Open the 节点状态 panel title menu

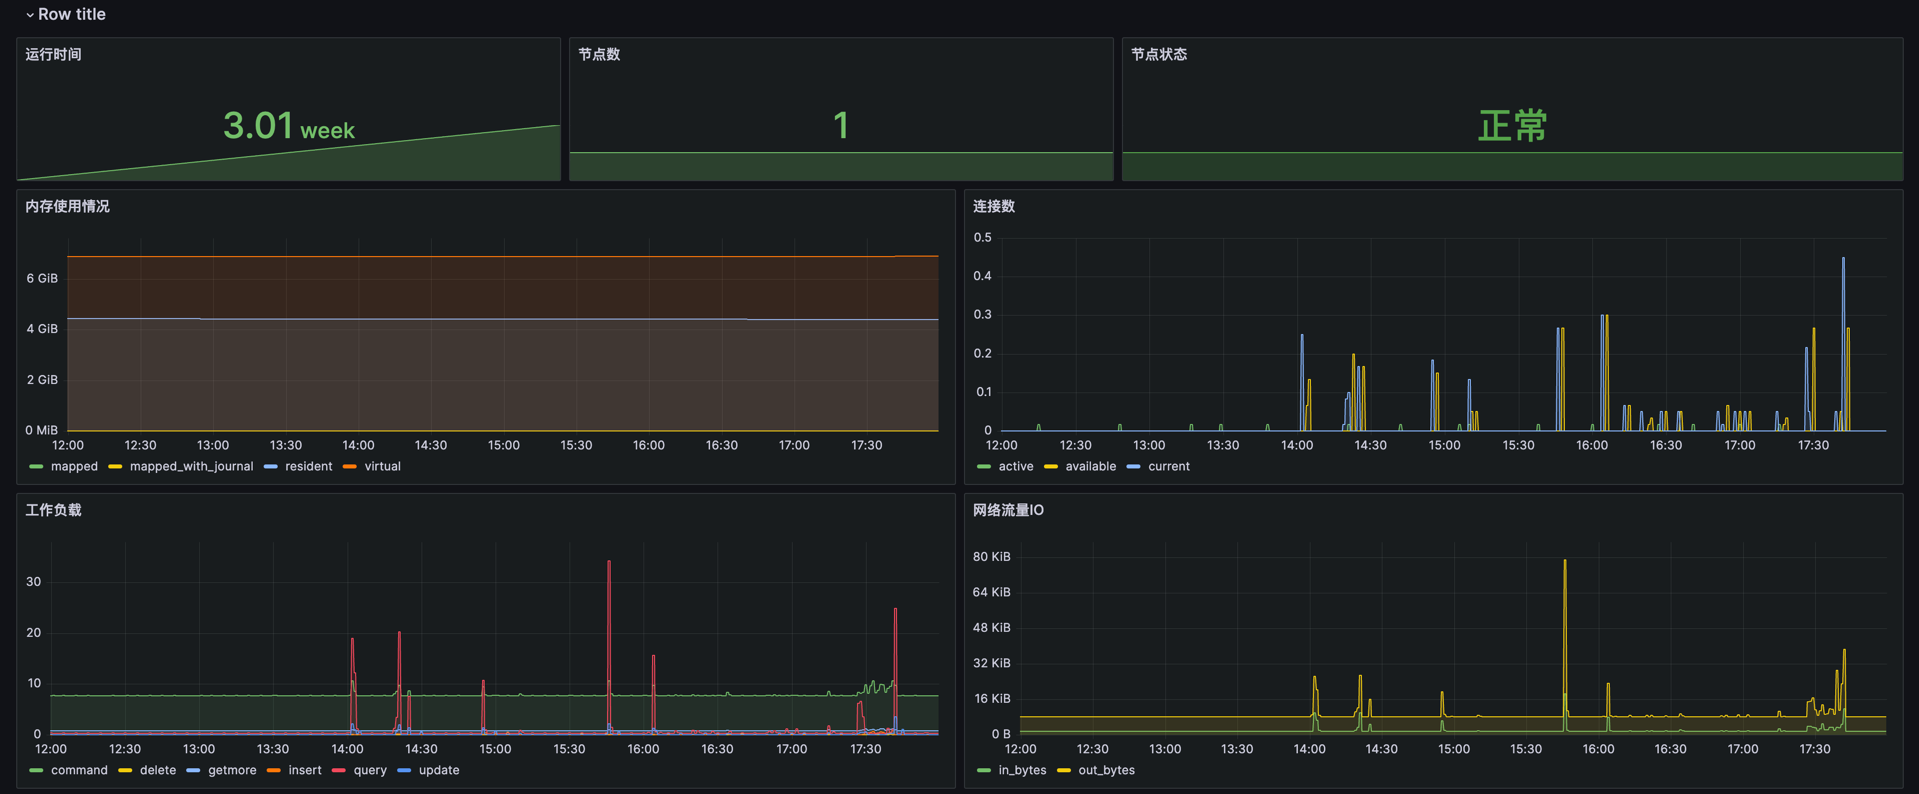[1159, 54]
